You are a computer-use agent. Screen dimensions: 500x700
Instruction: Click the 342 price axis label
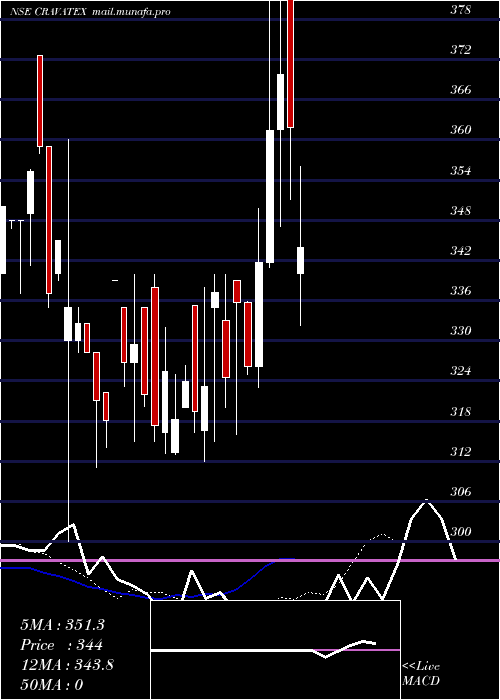click(x=460, y=251)
